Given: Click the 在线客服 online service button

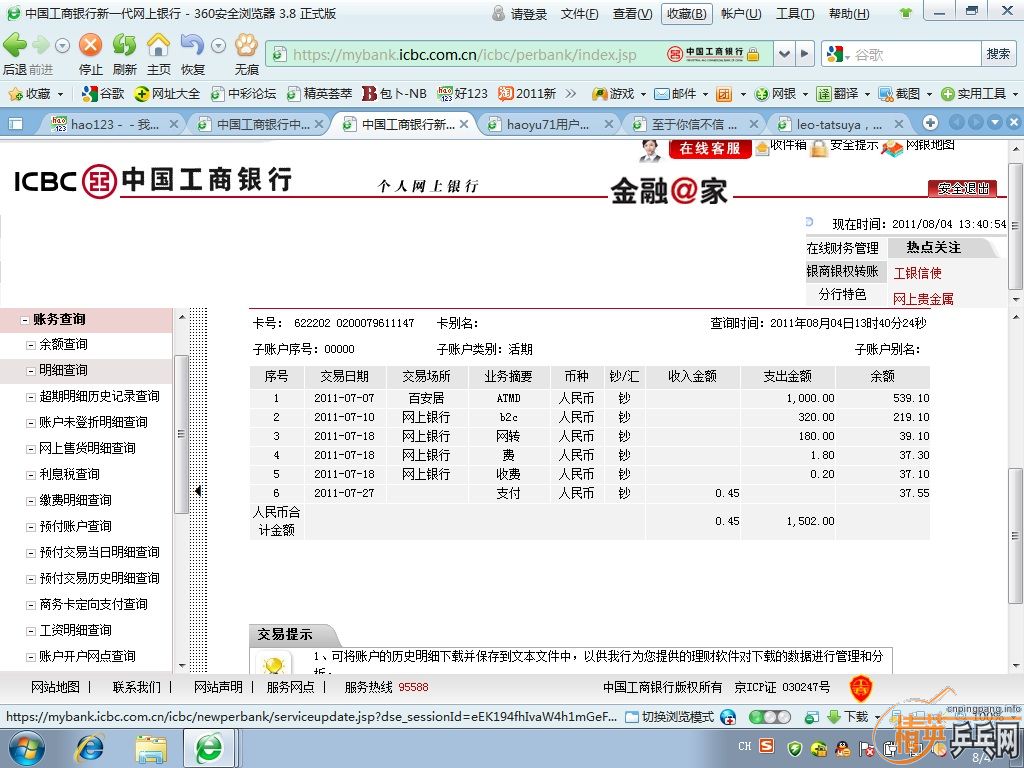Looking at the screenshot, I should [x=710, y=148].
